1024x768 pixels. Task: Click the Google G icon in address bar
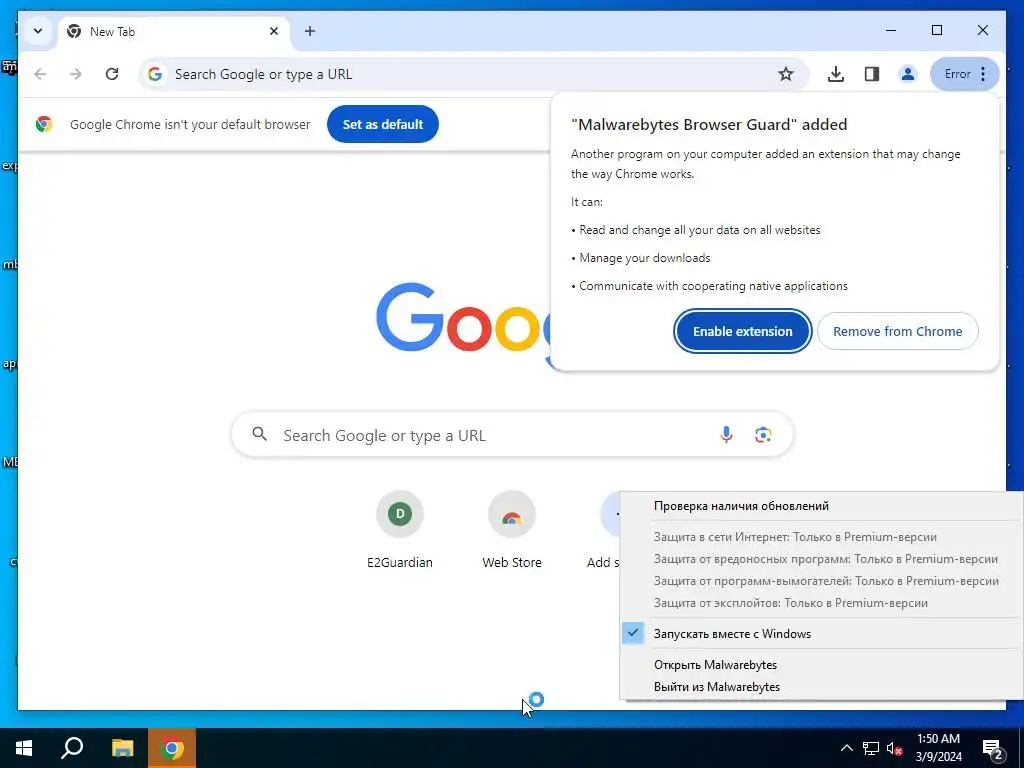(155, 74)
